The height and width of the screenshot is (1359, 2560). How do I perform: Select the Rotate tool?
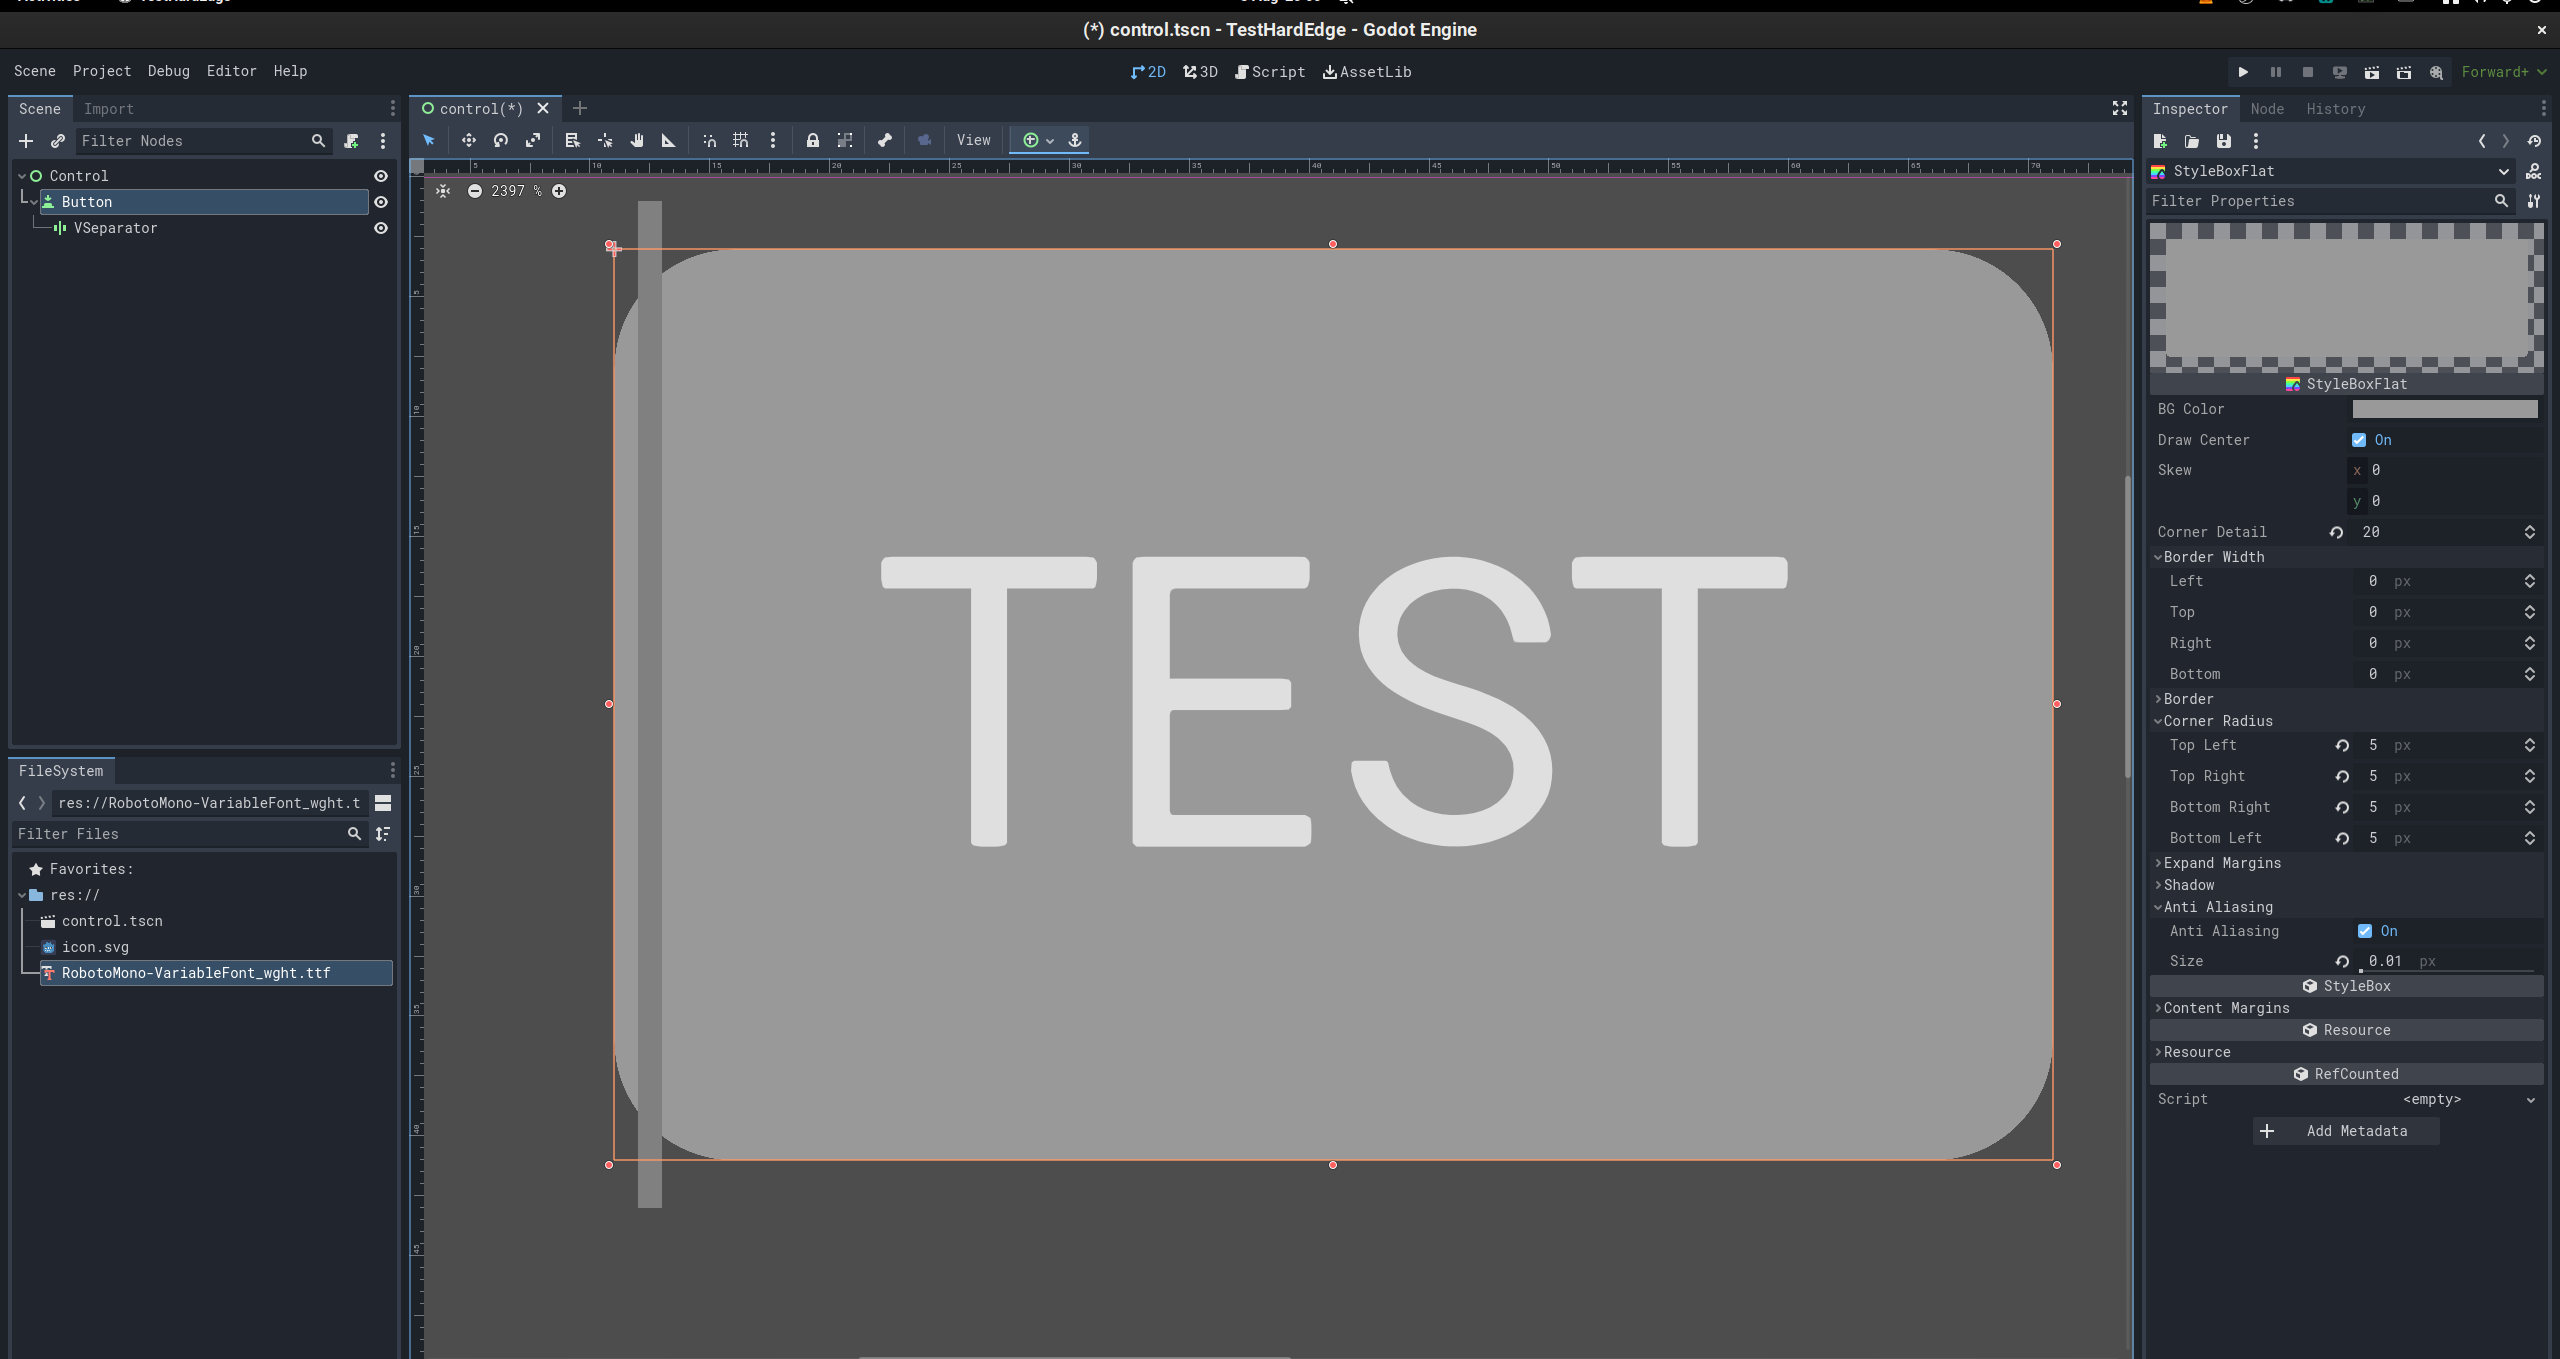coord(500,140)
